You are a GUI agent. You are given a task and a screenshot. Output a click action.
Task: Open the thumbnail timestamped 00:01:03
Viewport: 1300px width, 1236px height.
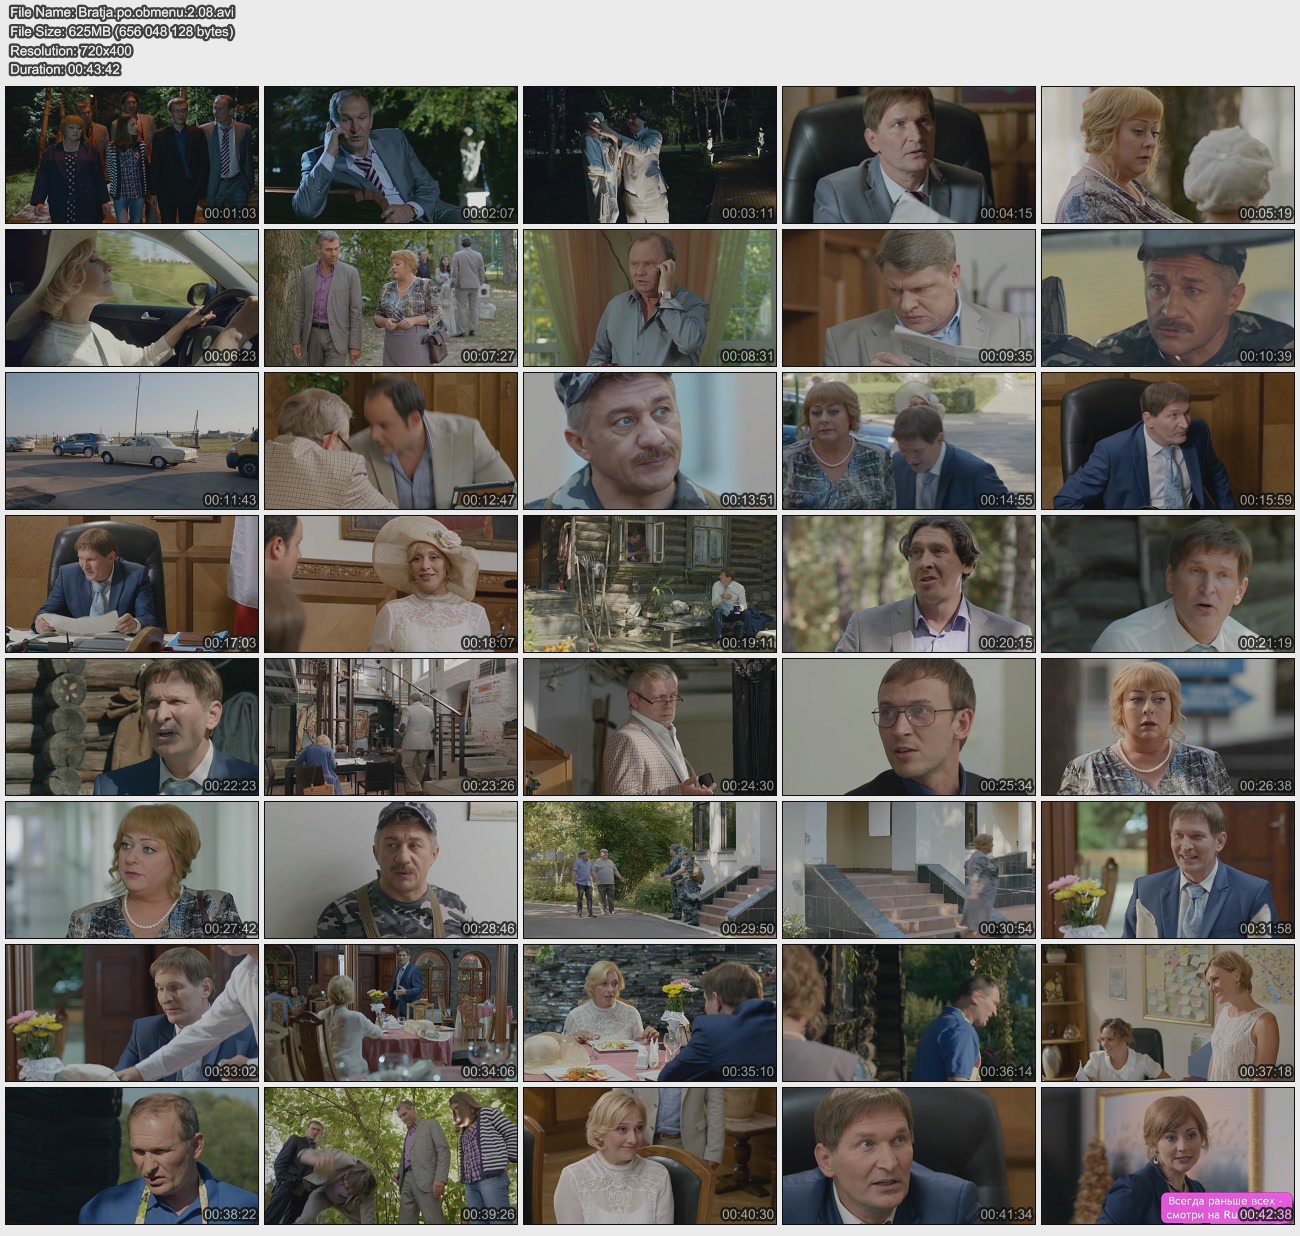(132, 155)
